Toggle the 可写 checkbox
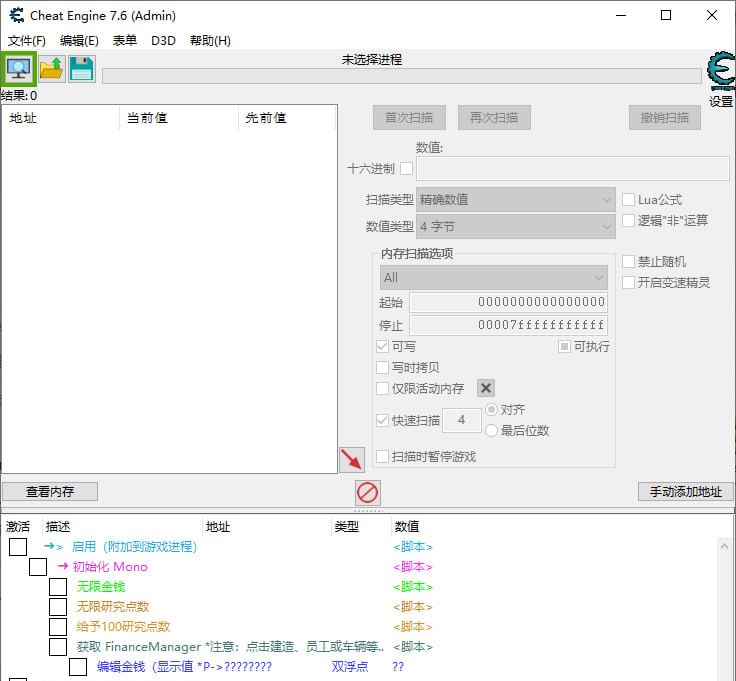The width and height of the screenshot is (736, 681). pyautogui.click(x=383, y=347)
